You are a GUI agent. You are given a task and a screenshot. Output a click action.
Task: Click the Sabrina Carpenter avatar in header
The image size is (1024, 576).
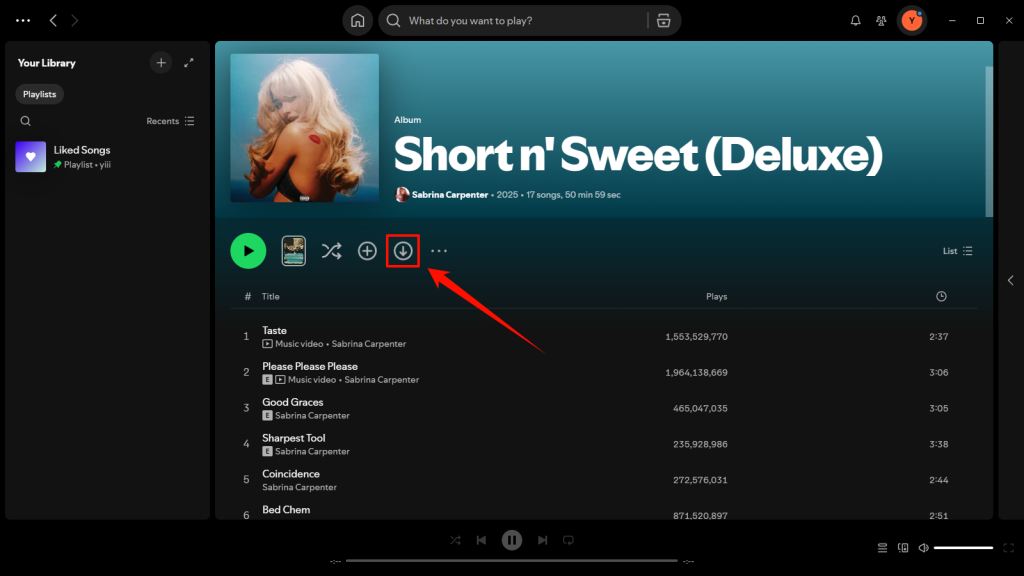402,195
